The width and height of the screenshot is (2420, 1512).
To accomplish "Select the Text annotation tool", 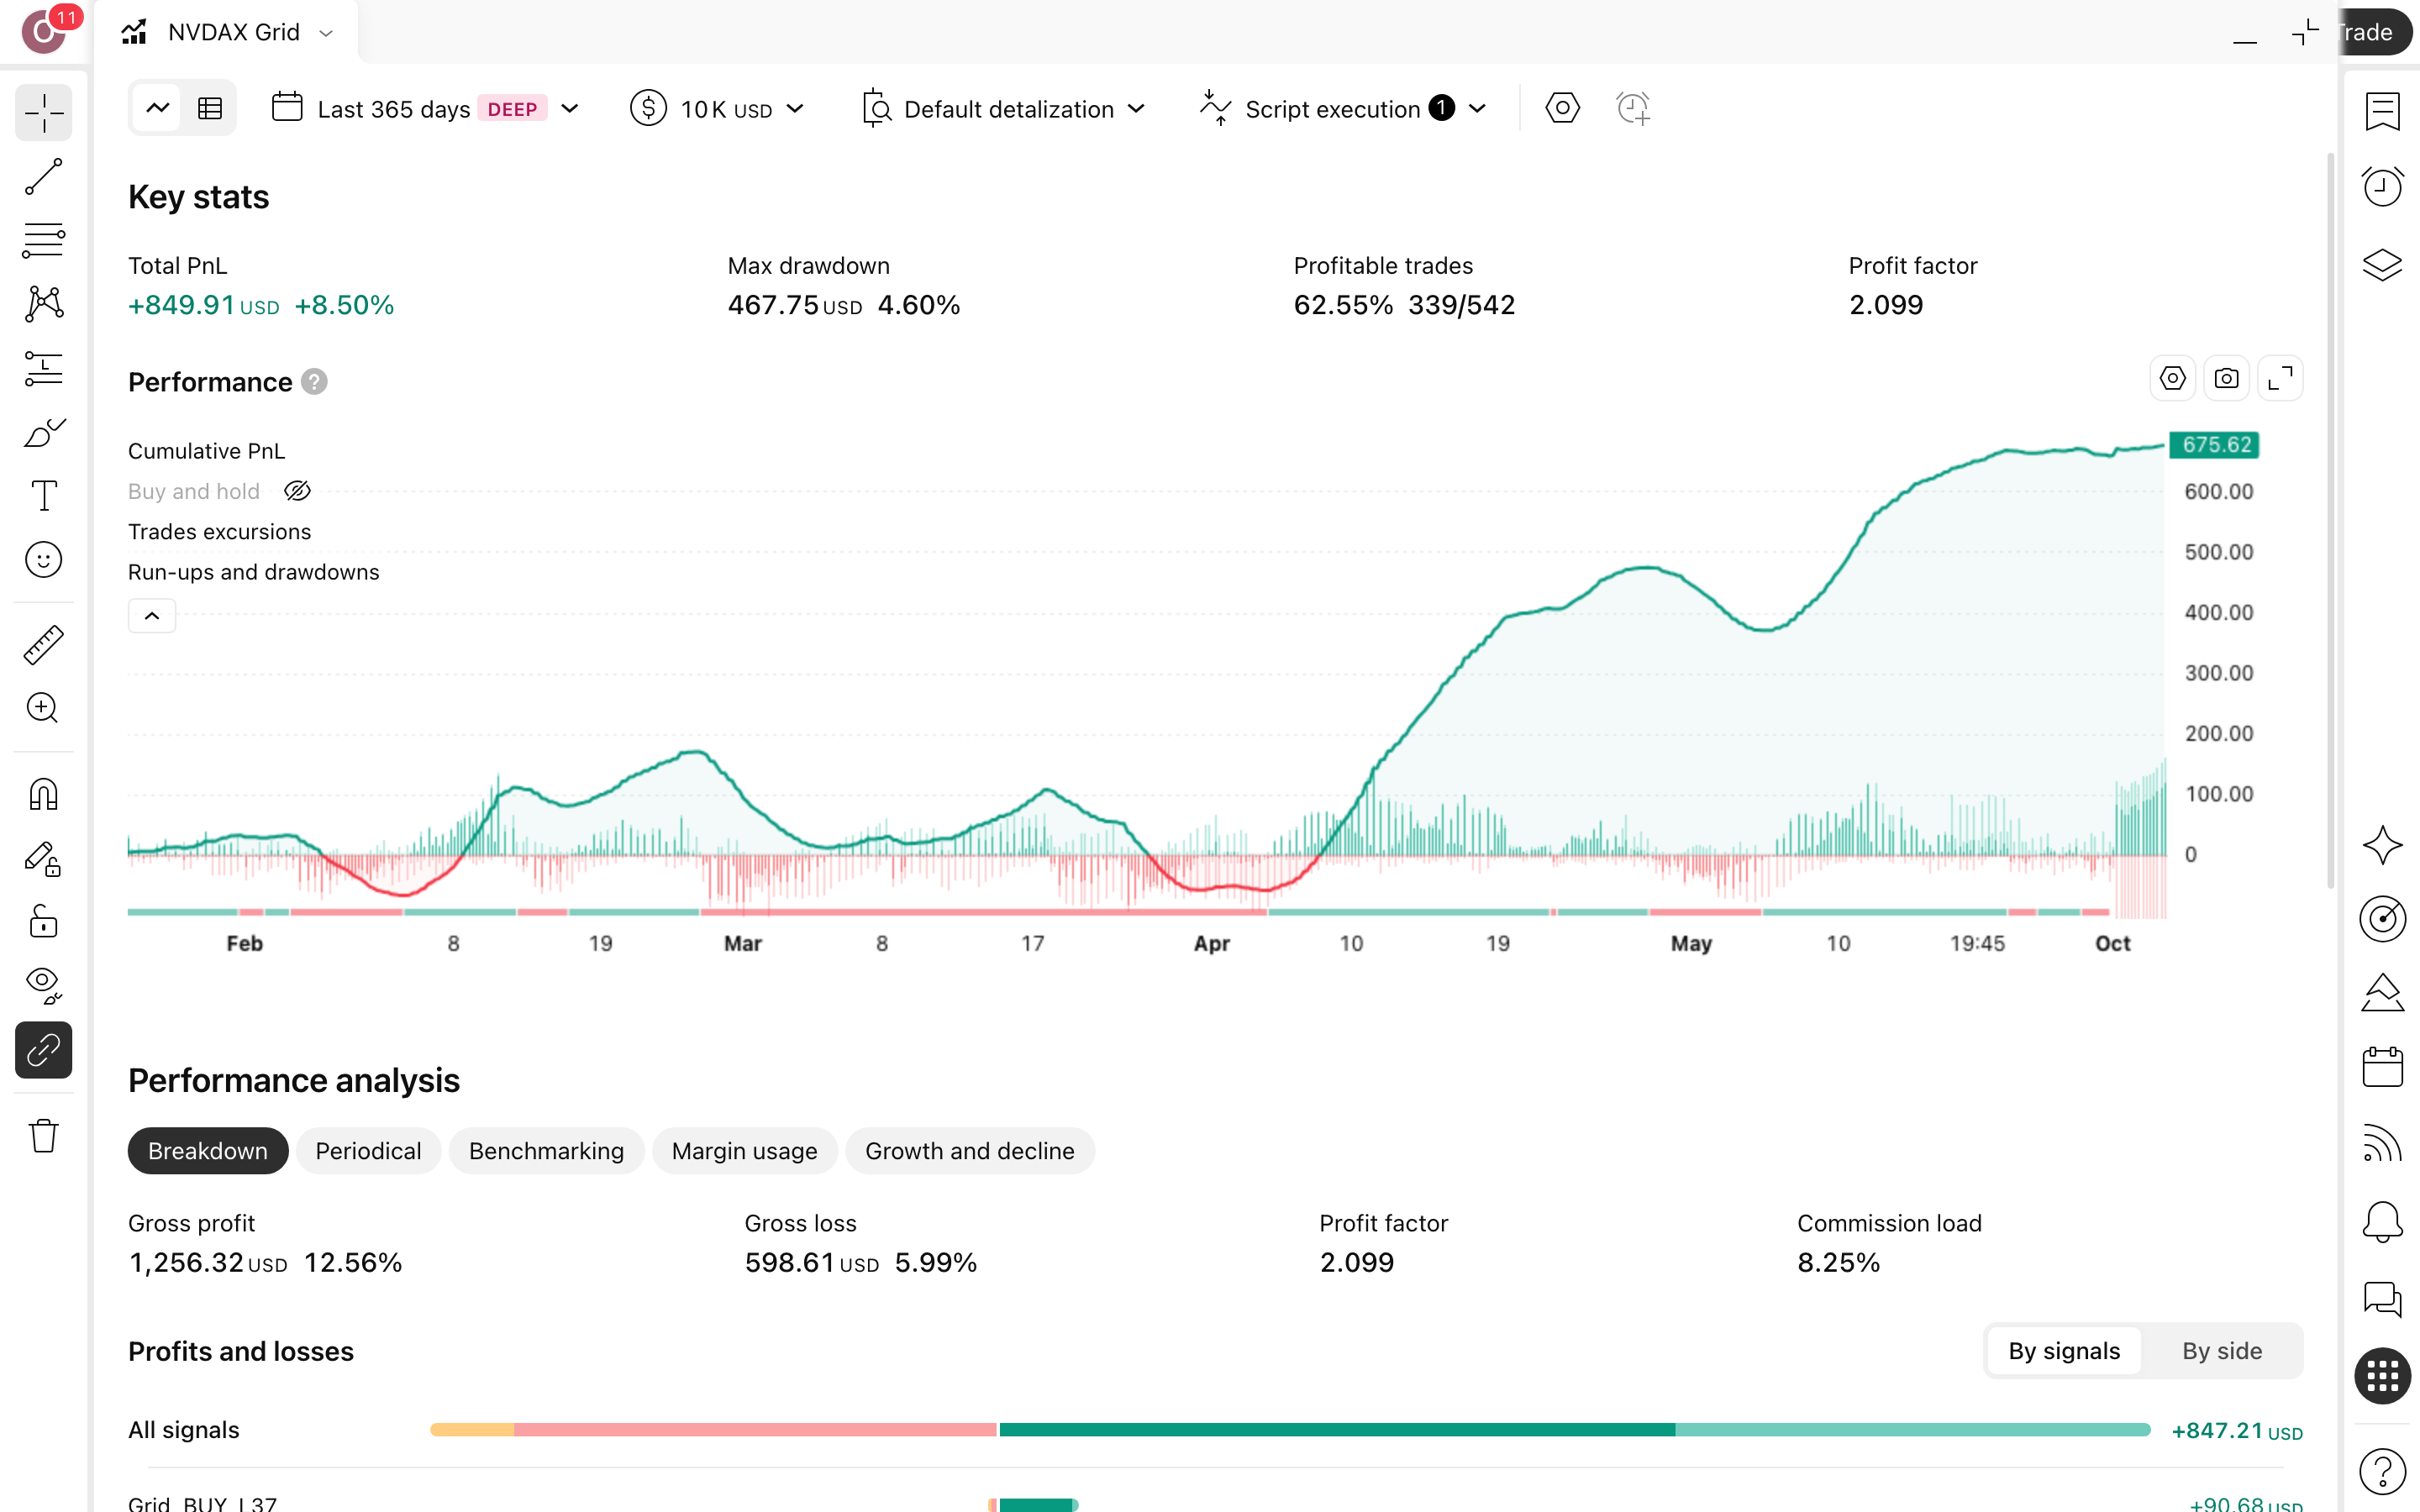I will coord(43,496).
